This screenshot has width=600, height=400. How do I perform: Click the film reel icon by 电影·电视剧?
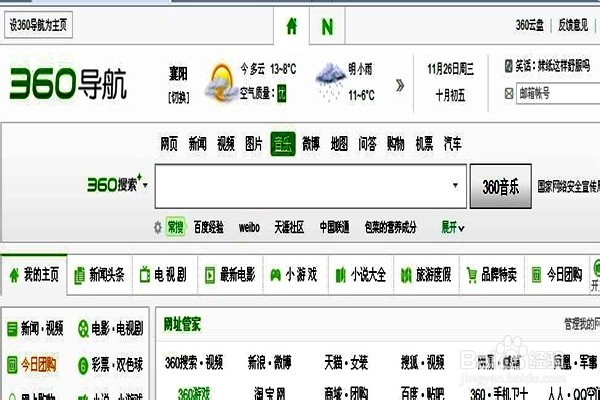(83, 329)
